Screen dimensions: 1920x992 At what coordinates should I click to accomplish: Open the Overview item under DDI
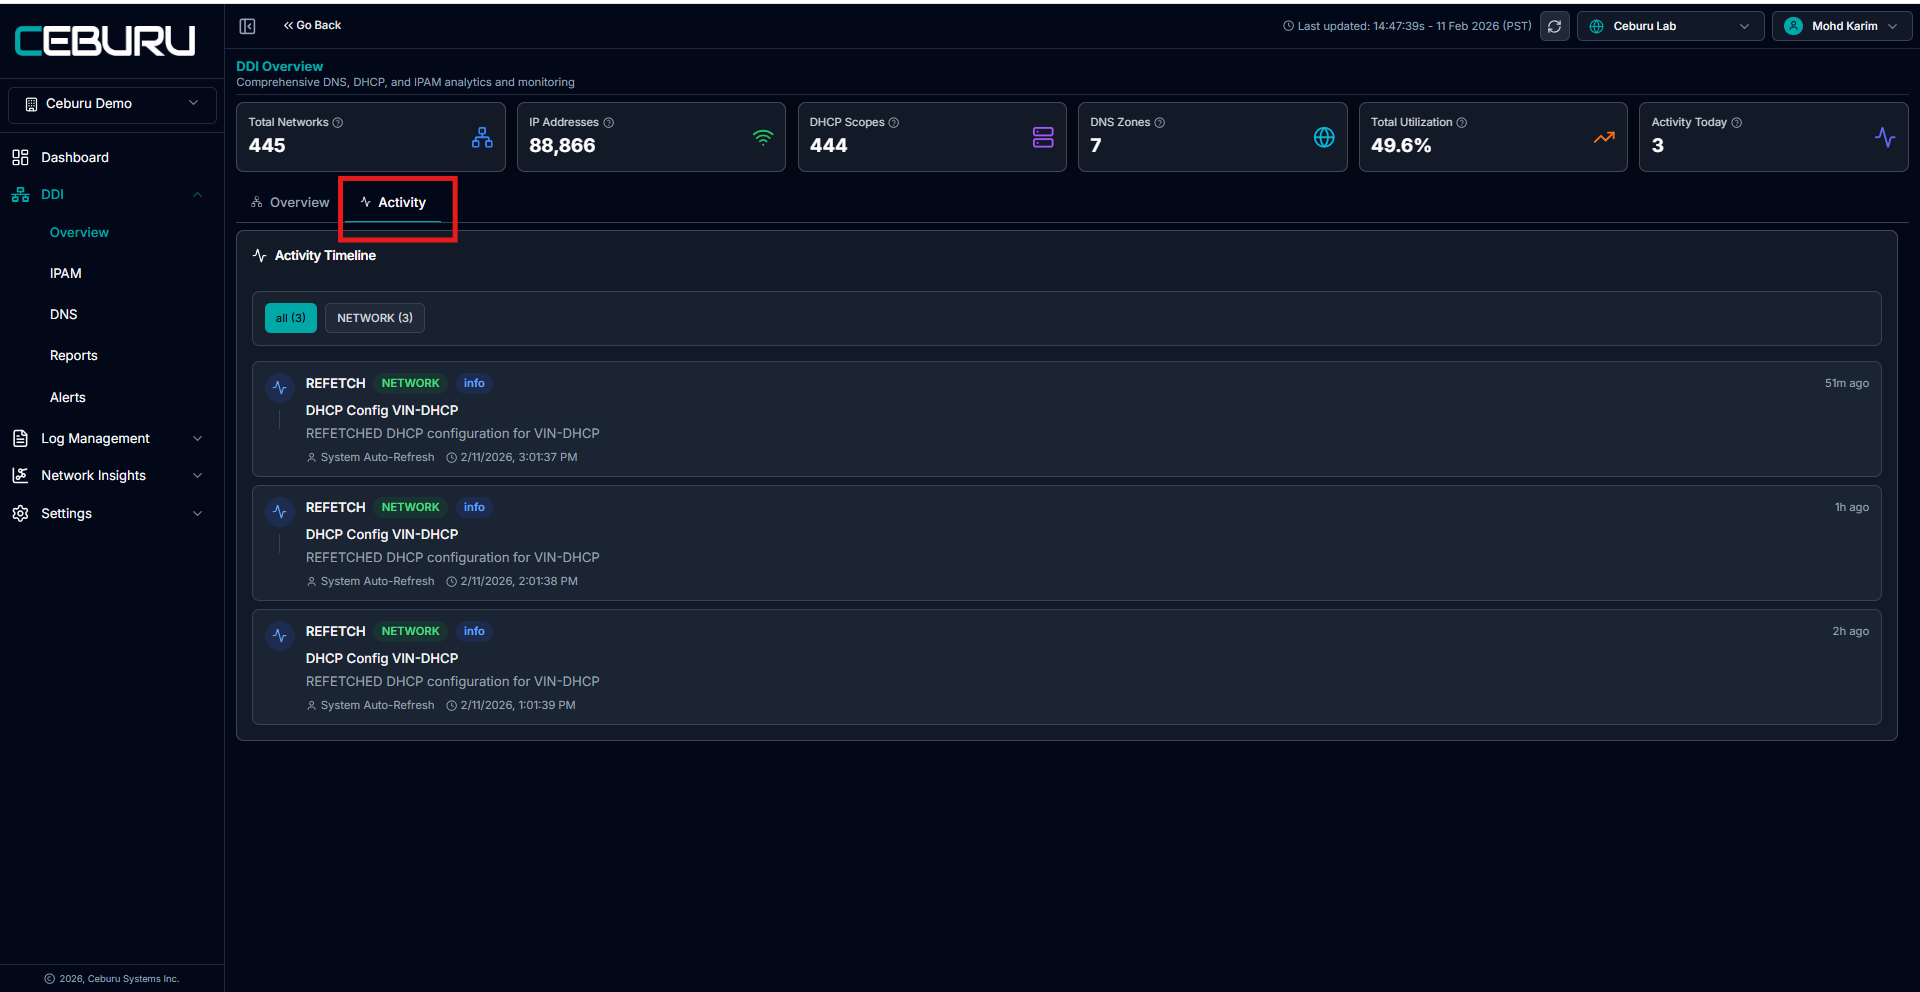point(79,232)
